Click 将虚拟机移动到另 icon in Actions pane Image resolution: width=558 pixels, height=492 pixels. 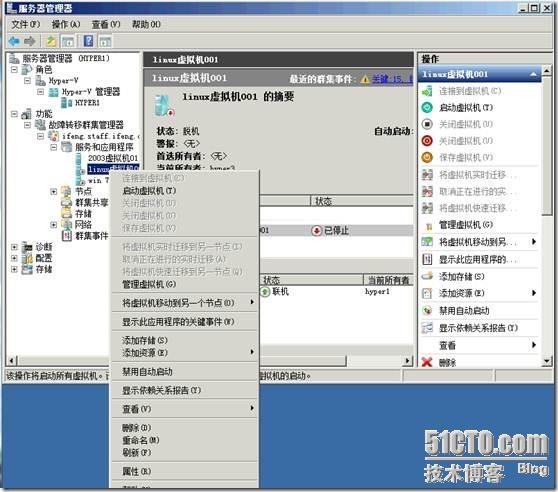pyautogui.click(x=427, y=242)
